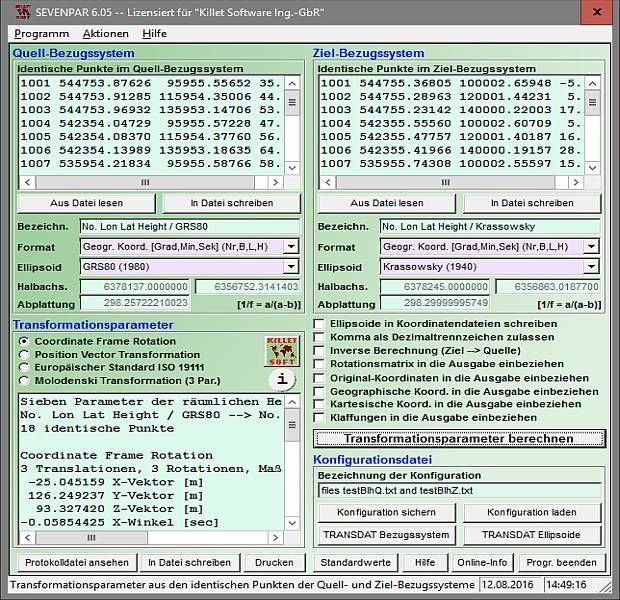Click the target Bezeichn. Krassowsky field
This screenshot has height=600, width=620.
[x=490, y=227]
